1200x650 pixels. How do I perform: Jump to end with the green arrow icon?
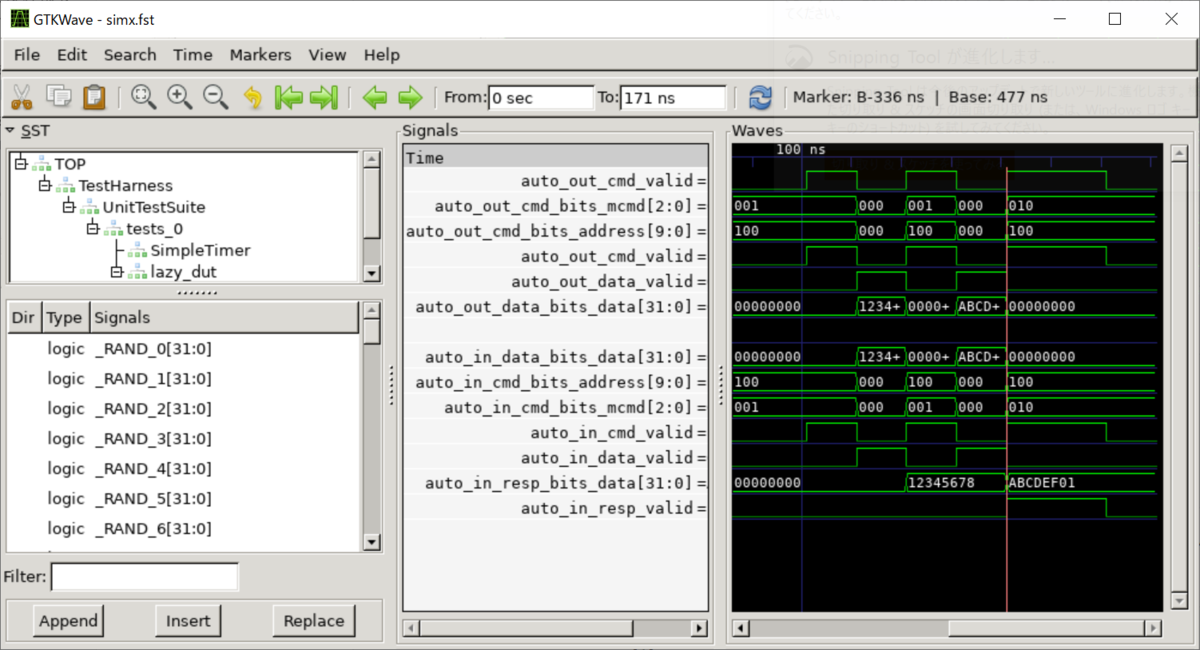(x=323, y=97)
